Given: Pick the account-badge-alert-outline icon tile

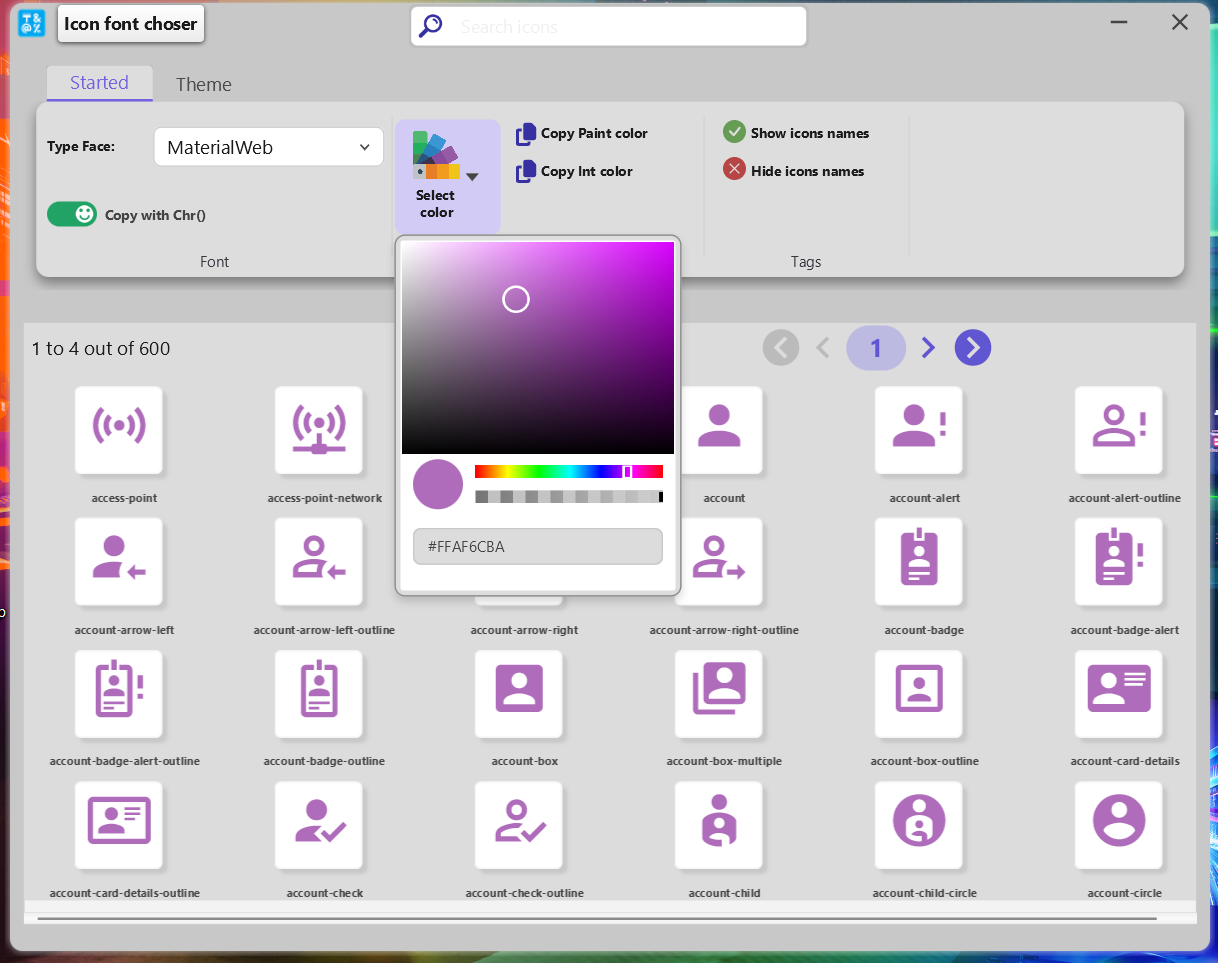Looking at the screenshot, I should [x=119, y=694].
